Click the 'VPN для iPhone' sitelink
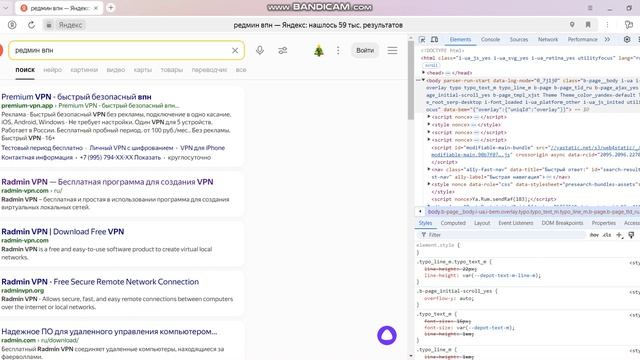640x360 pixels. [x=202, y=148]
